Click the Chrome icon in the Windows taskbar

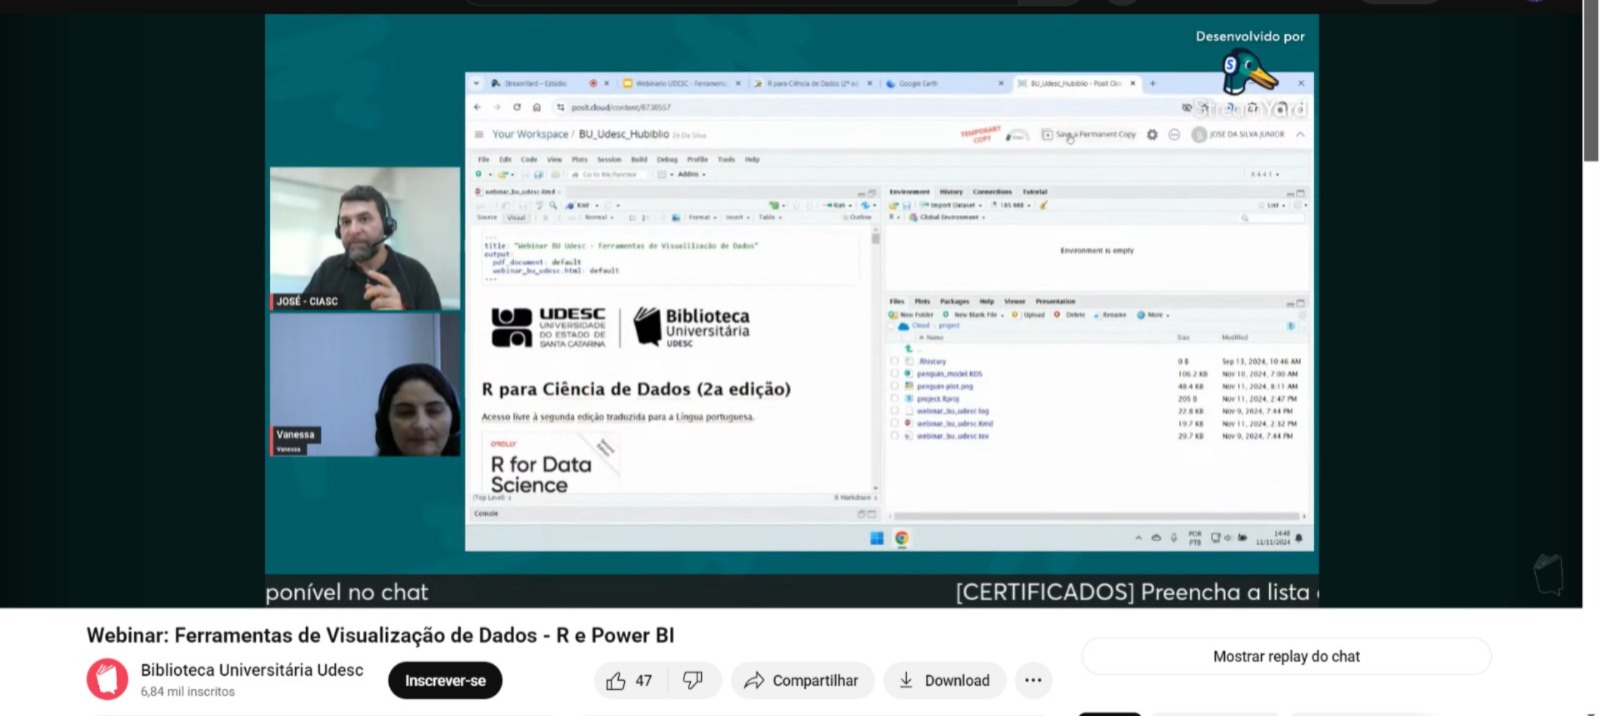(902, 538)
